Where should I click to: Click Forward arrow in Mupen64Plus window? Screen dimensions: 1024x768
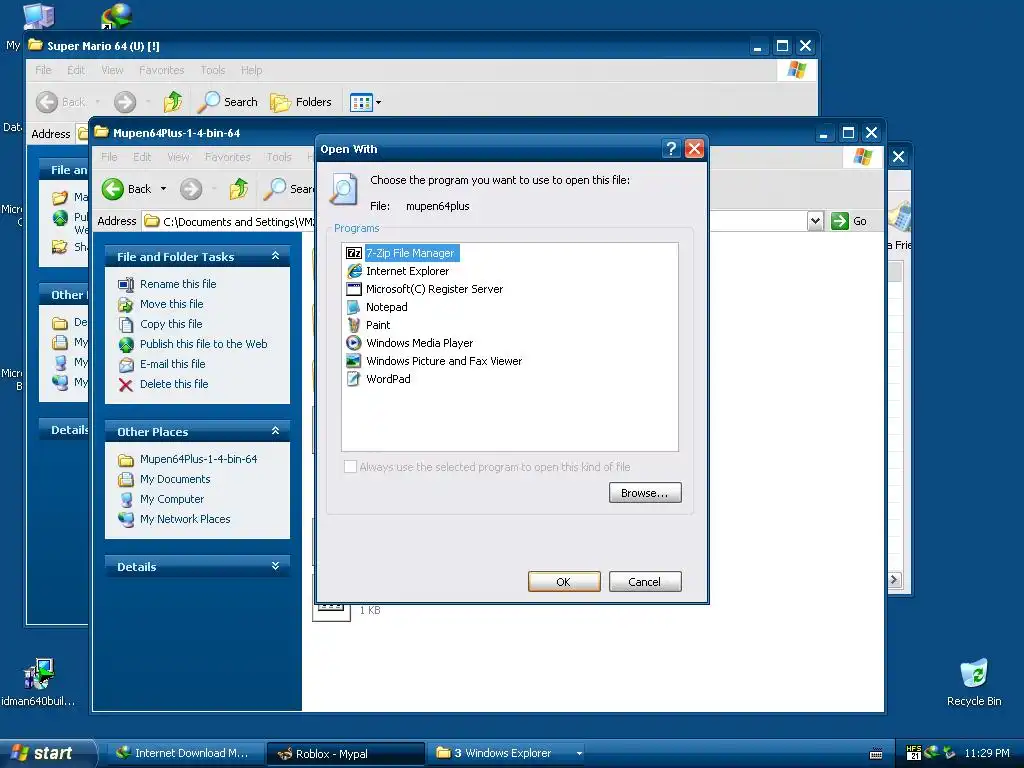click(191, 189)
